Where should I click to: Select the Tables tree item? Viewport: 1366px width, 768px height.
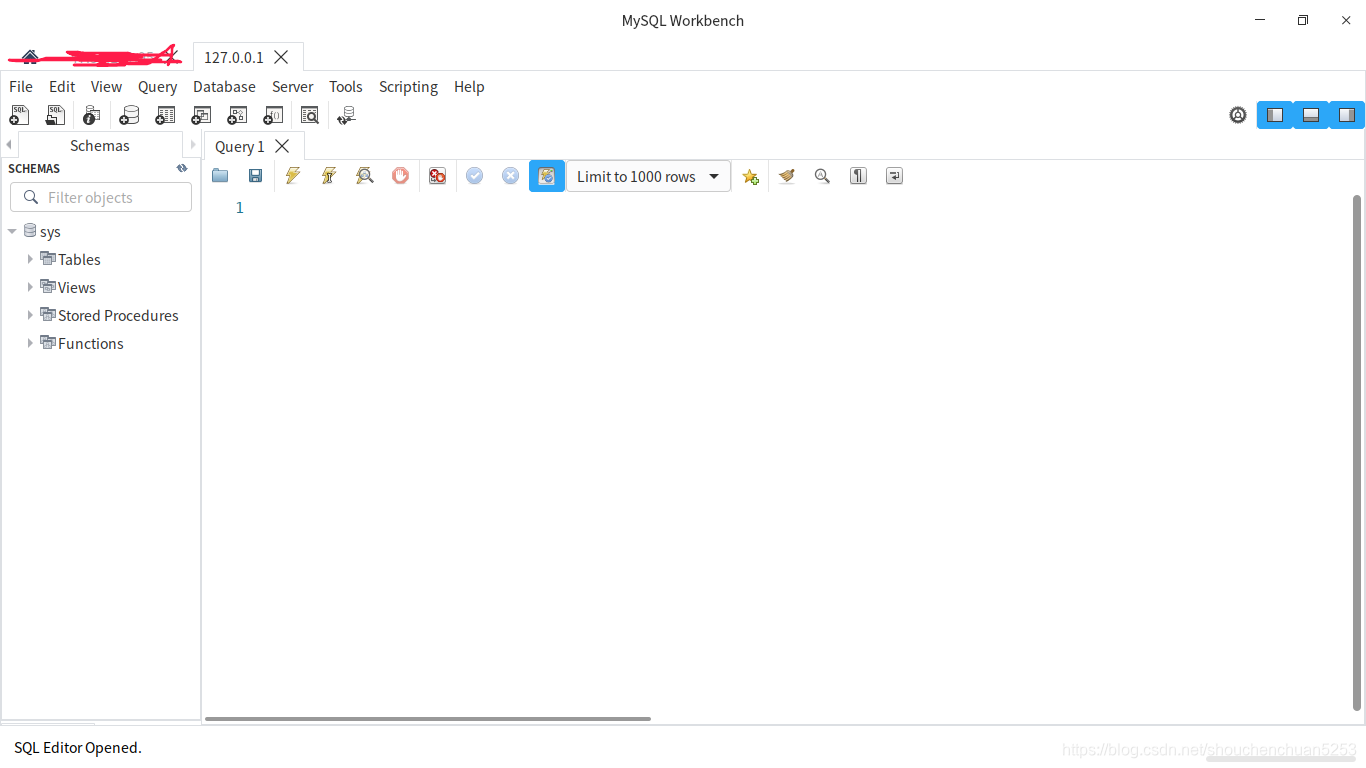click(79, 259)
